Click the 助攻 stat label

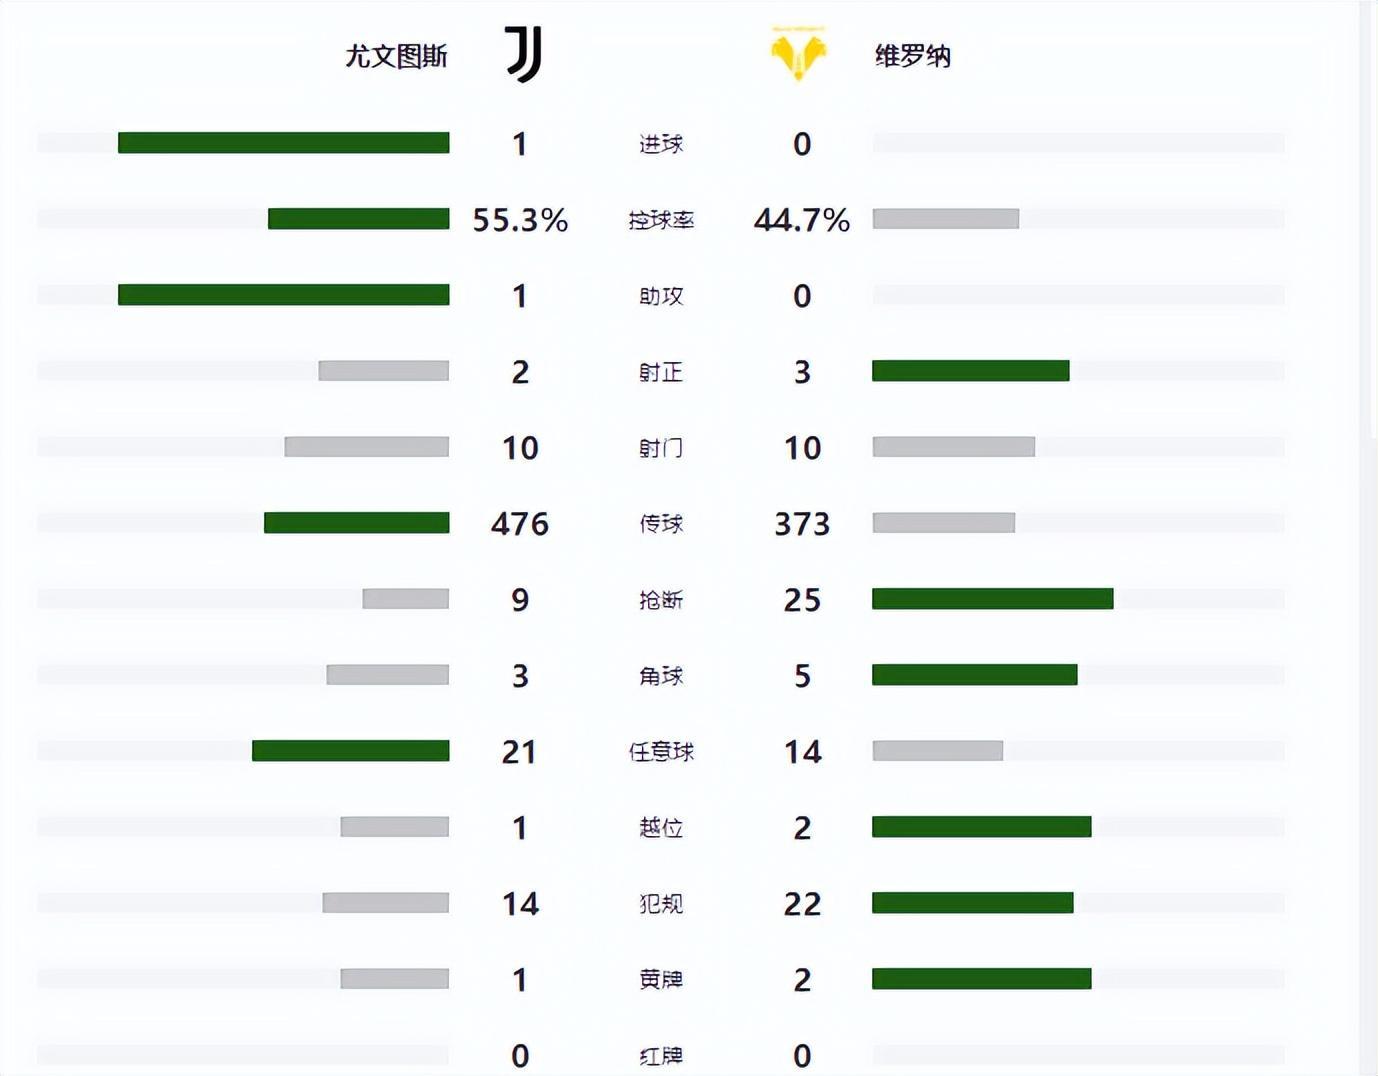pyautogui.click(x=661, y=296)
